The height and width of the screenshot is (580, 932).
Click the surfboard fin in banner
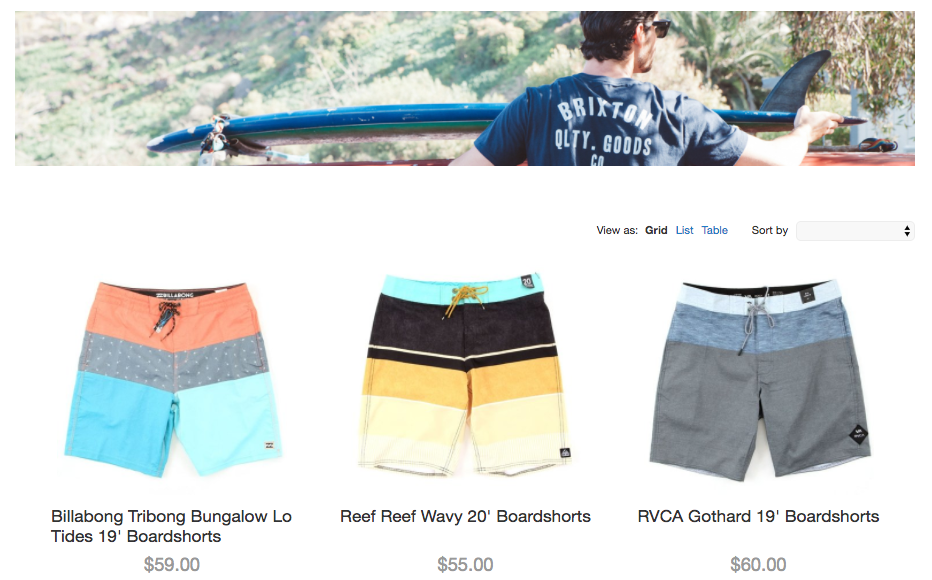point(794,81)
